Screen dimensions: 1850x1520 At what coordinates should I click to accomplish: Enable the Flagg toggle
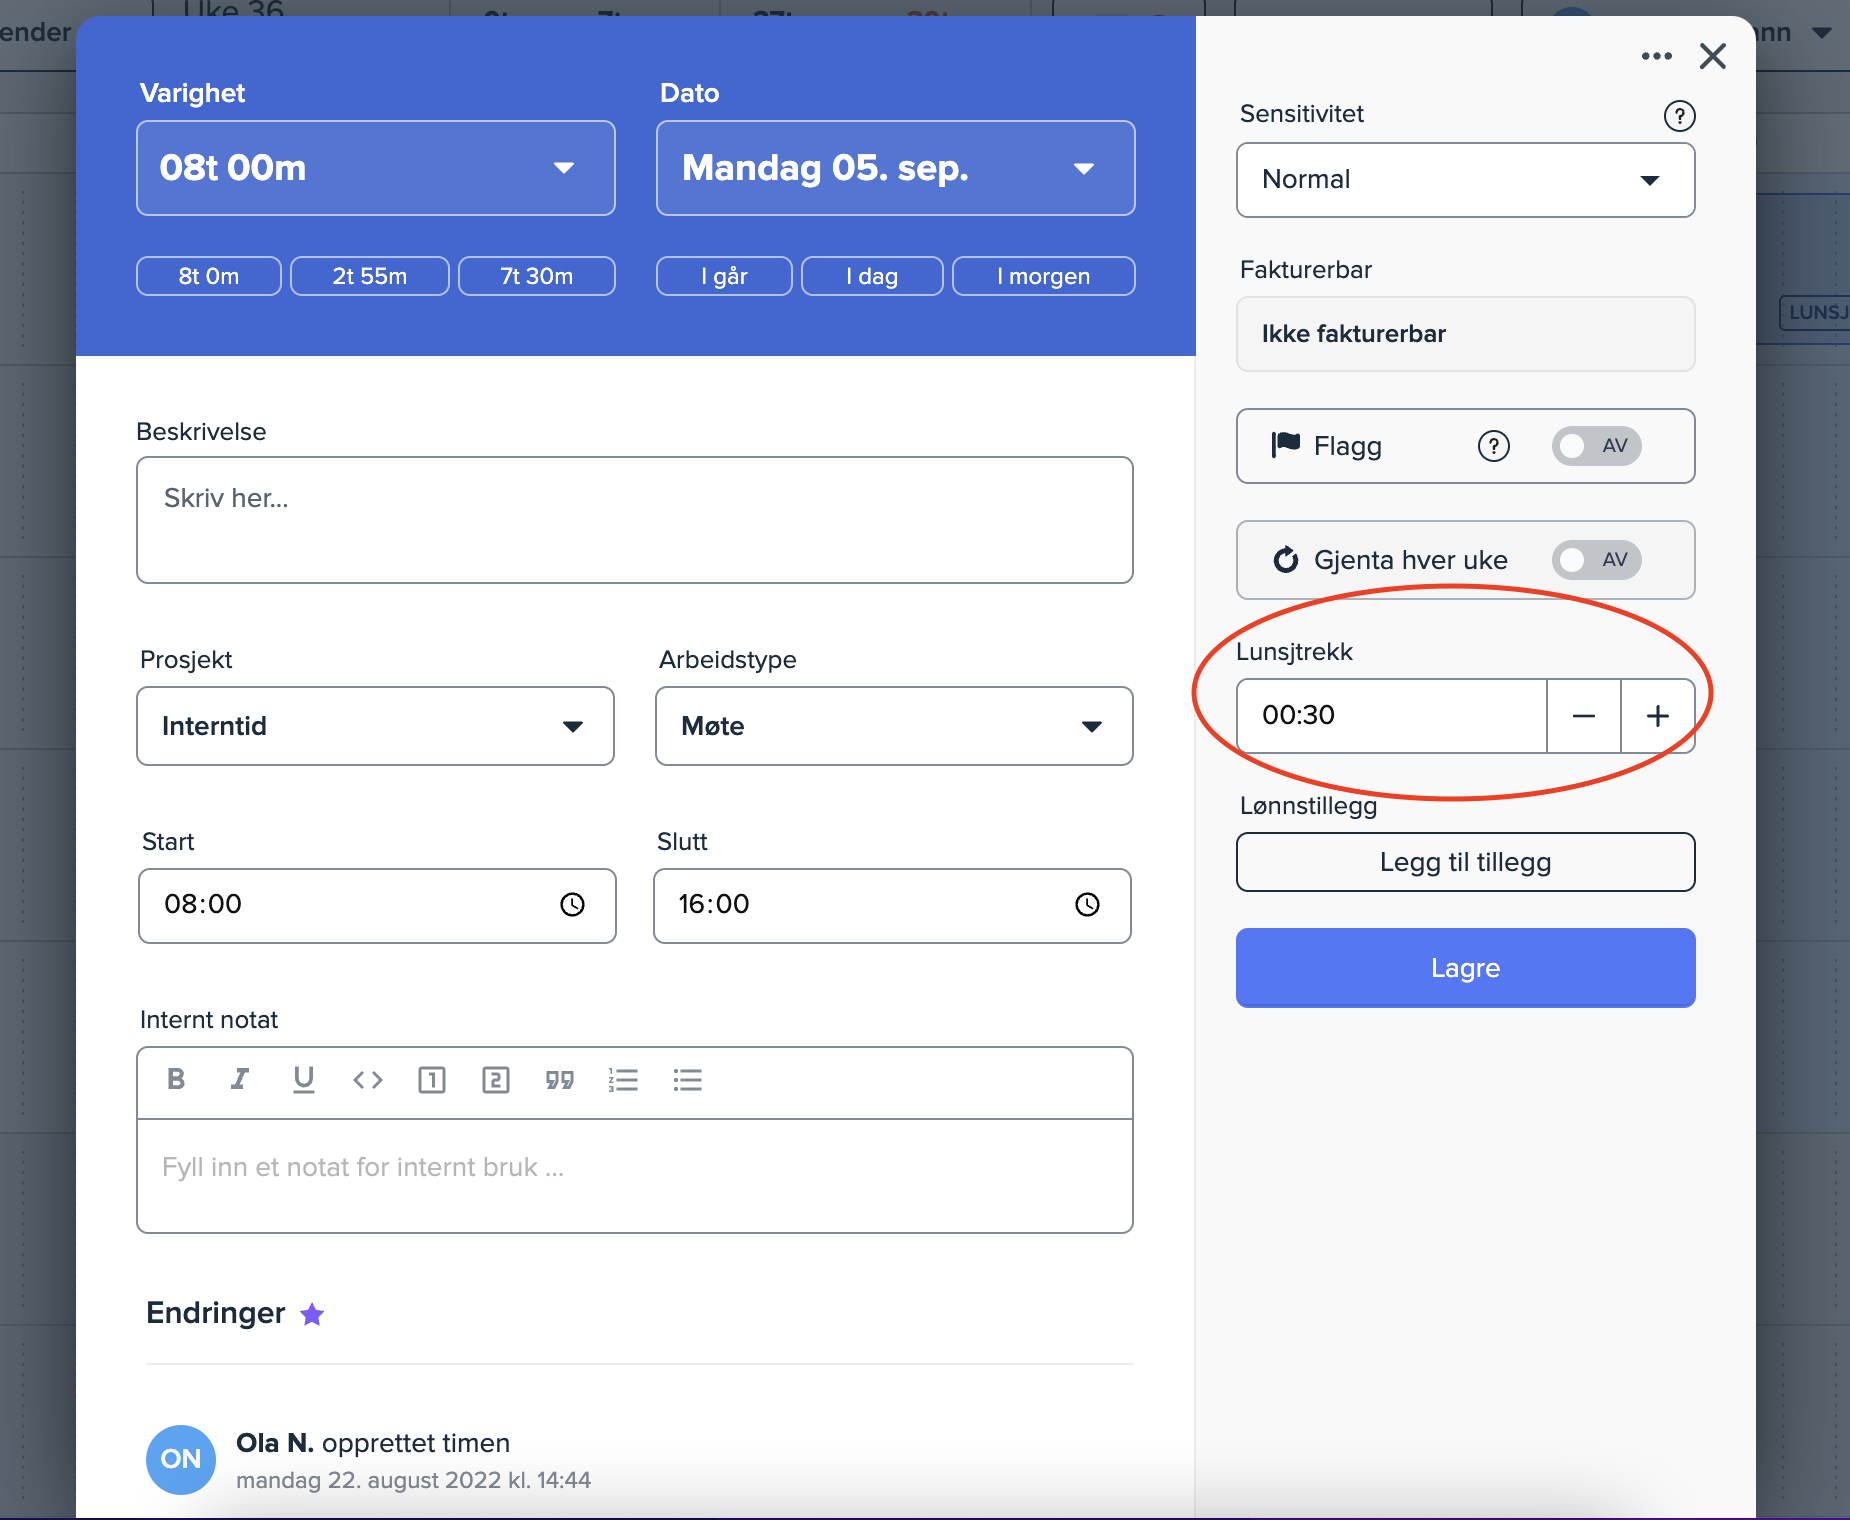tap(1595, 446)
